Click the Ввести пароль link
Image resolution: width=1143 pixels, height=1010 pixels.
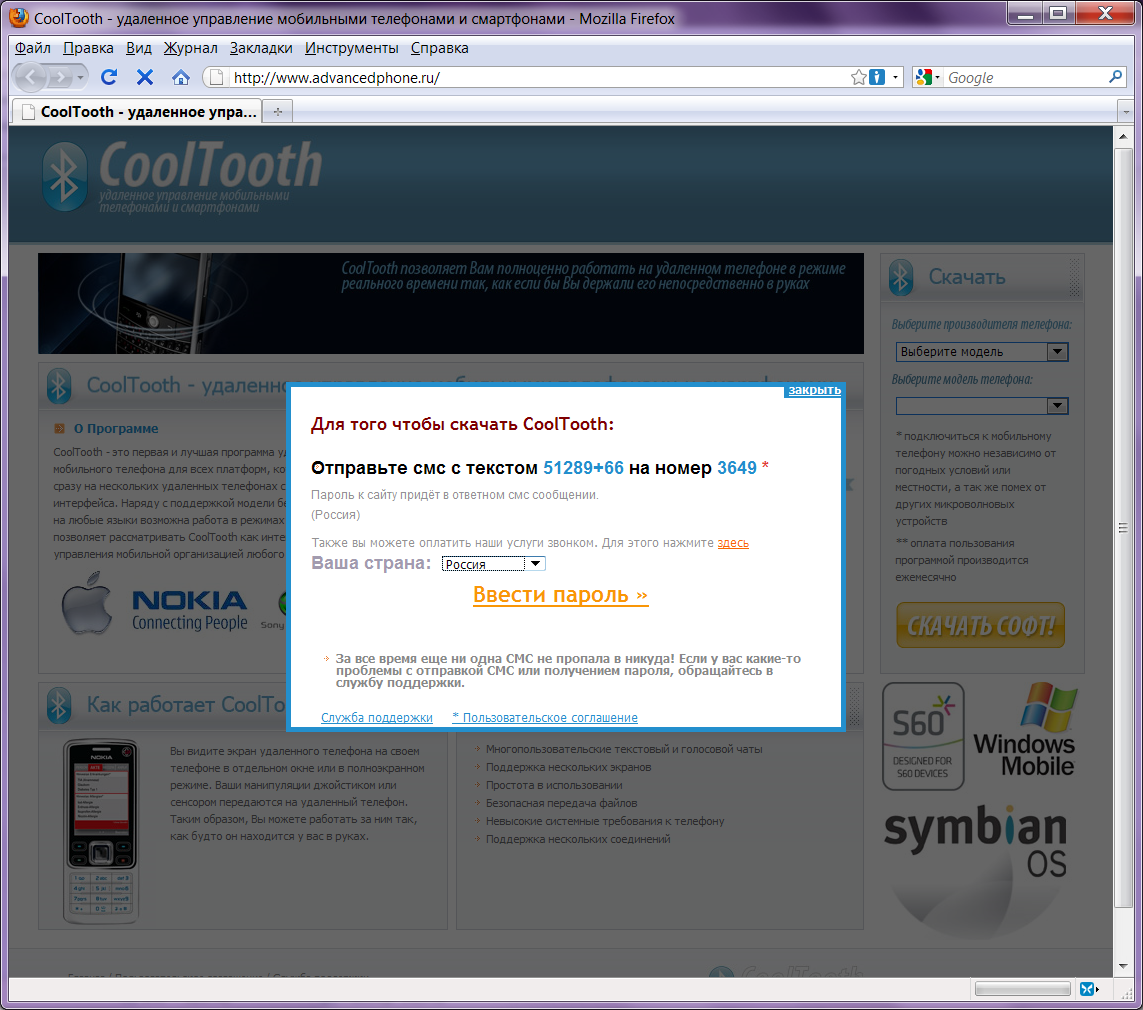[x=560, y=595]
